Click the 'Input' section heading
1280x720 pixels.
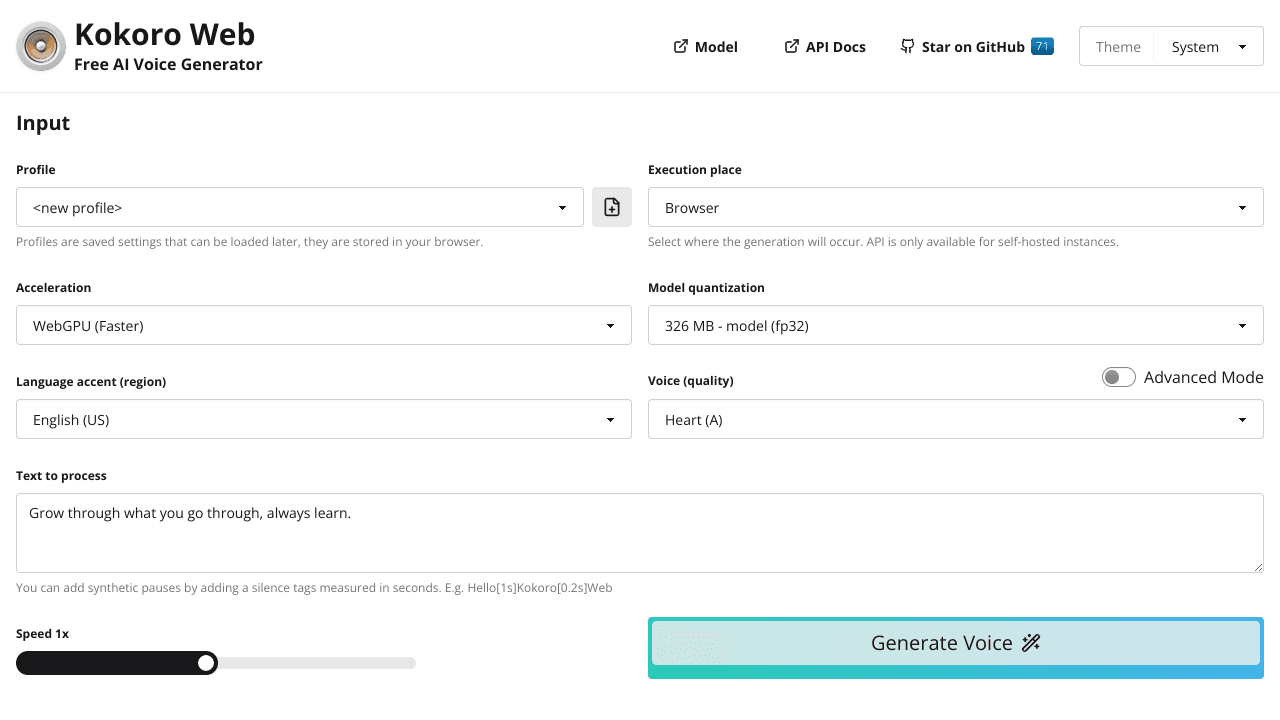coord(43,123)
